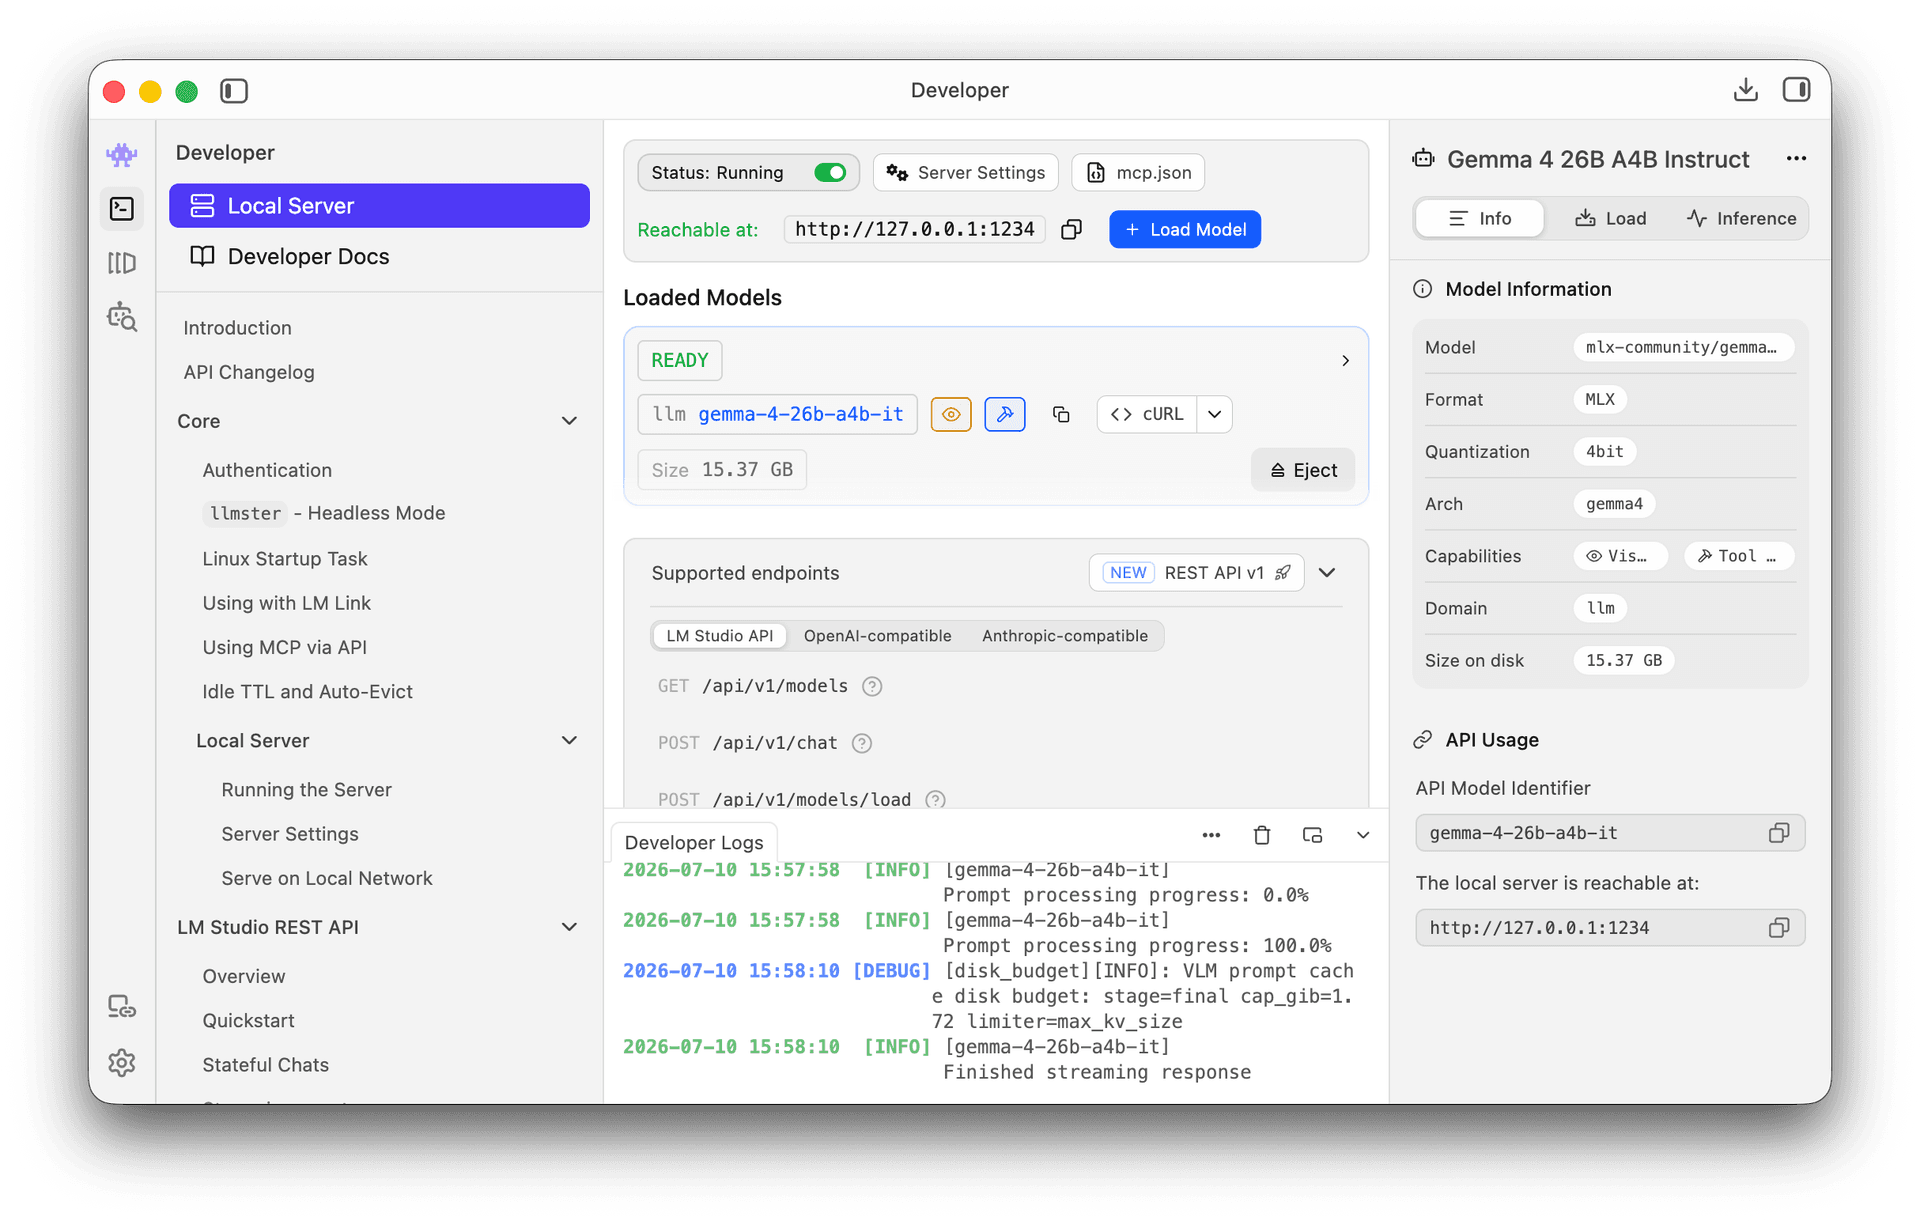Click the tool use hammer icon on loaded model

coord(1005,414)
